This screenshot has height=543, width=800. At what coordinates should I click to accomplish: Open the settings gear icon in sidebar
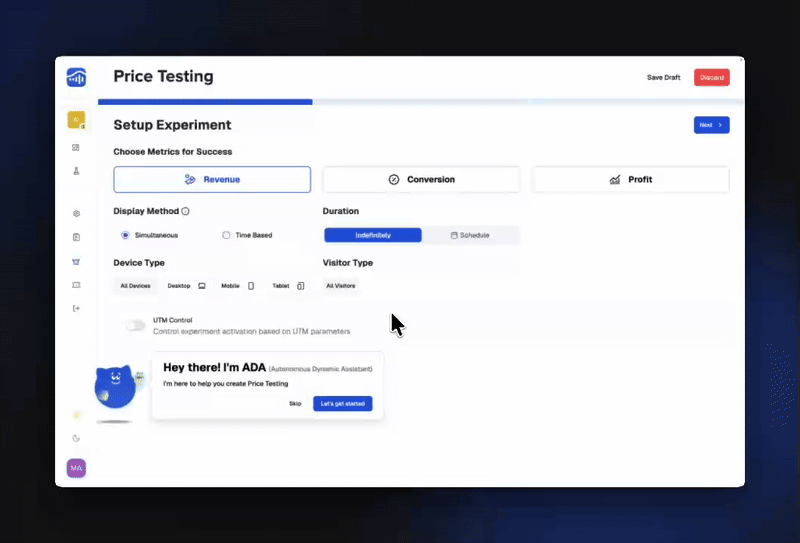click(x=76, y=213)
